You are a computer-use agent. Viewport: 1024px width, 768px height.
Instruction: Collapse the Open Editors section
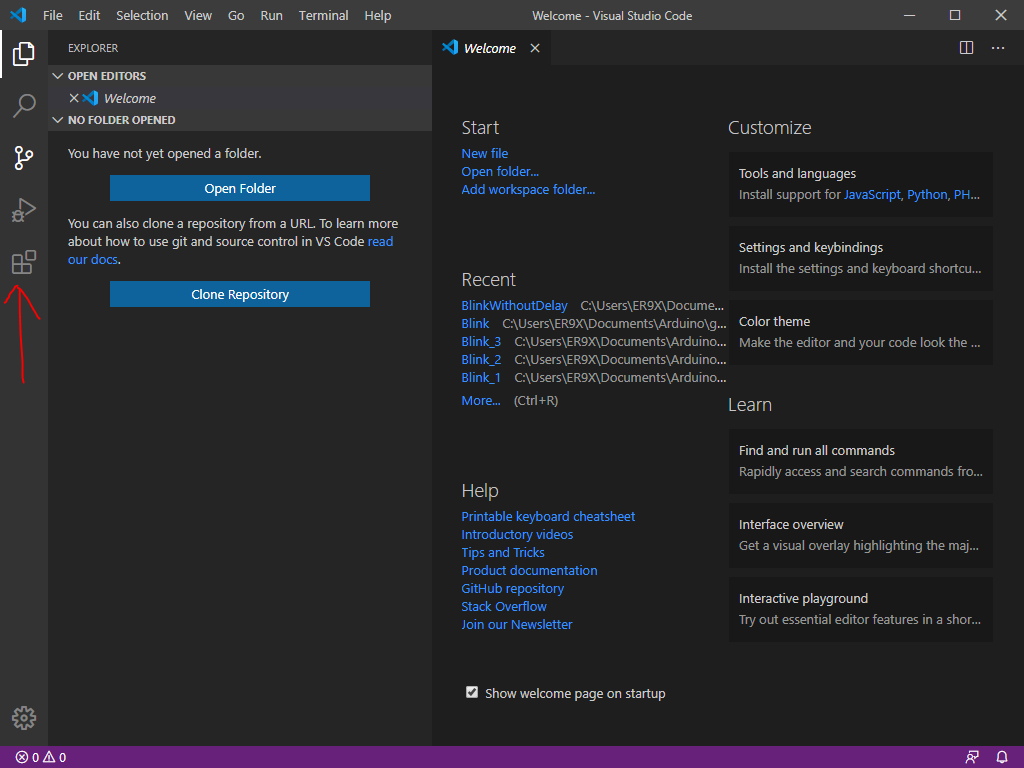[x=57, y=76]
